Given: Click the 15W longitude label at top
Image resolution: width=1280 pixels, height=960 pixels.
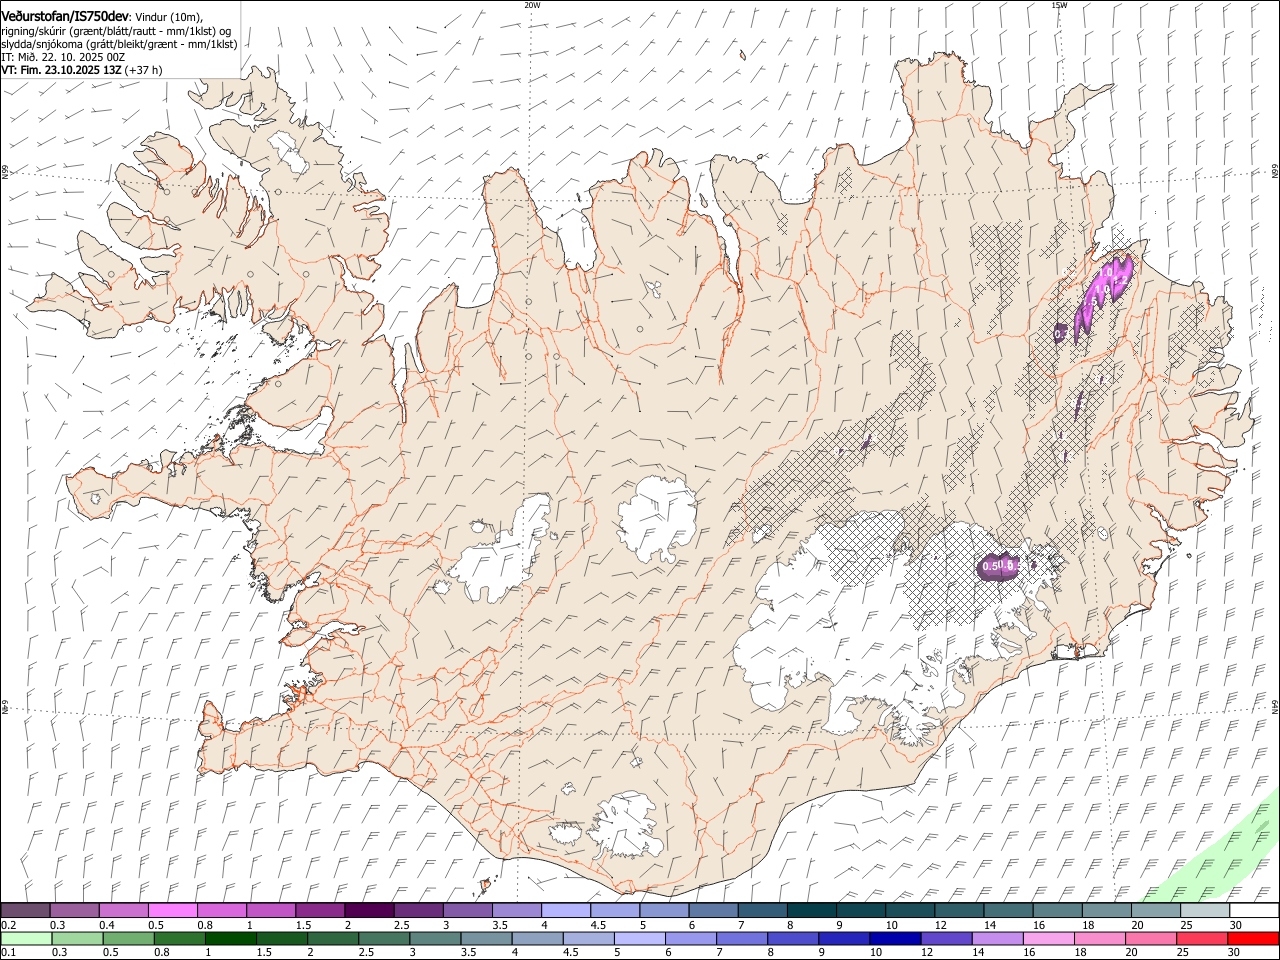Looking at the screenshot, I should [1059, 5].
